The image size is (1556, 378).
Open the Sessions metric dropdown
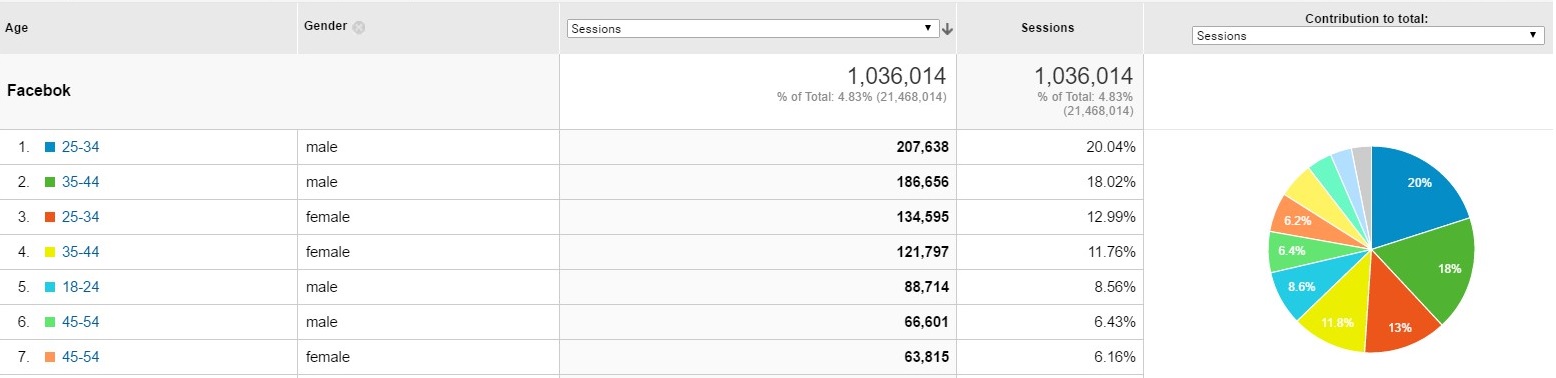point(753,29)
